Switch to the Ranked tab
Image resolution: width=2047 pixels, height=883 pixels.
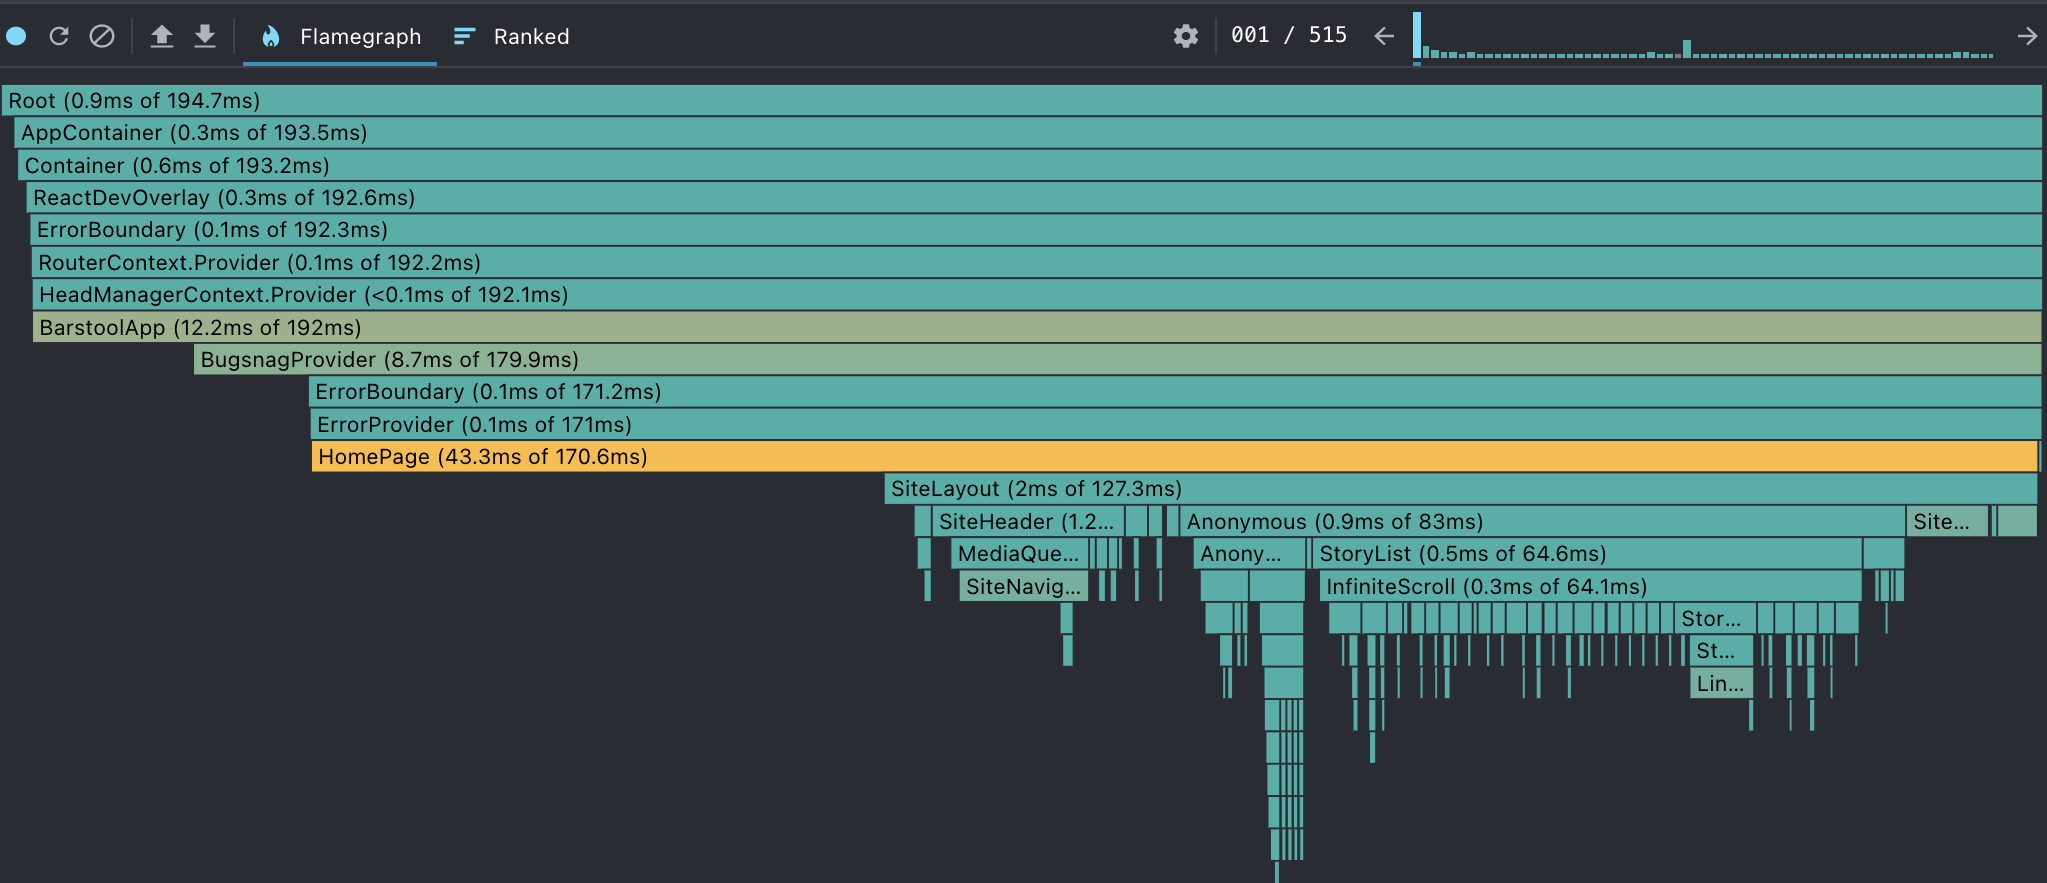pos(512,37)
